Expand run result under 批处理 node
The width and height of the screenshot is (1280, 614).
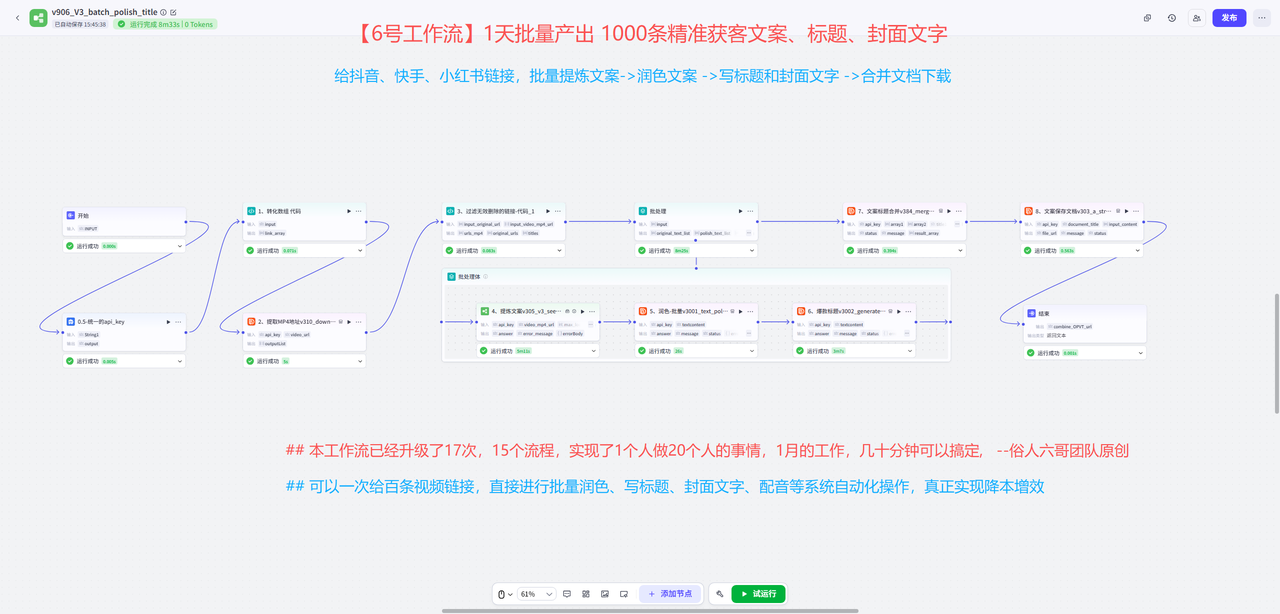tap(752, 251)
